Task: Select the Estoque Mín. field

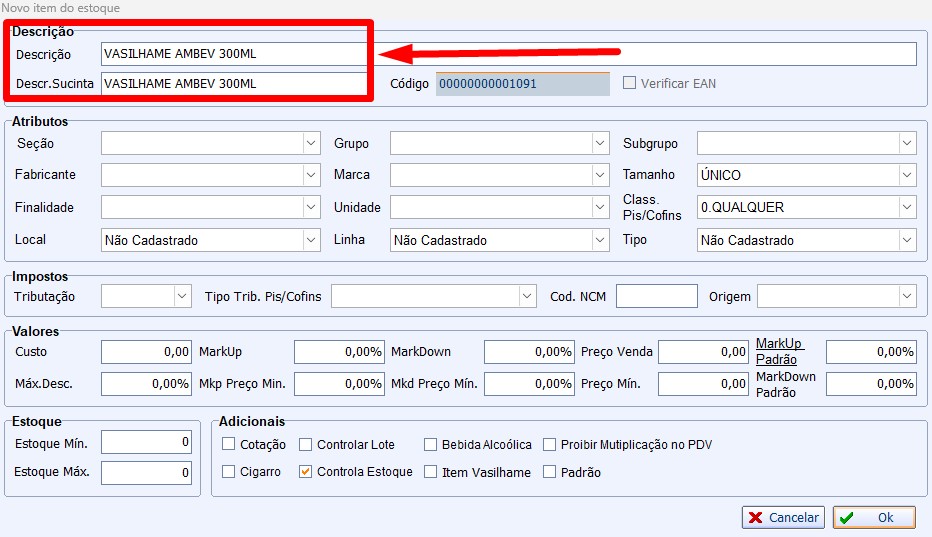Action: tap(146, 442)
